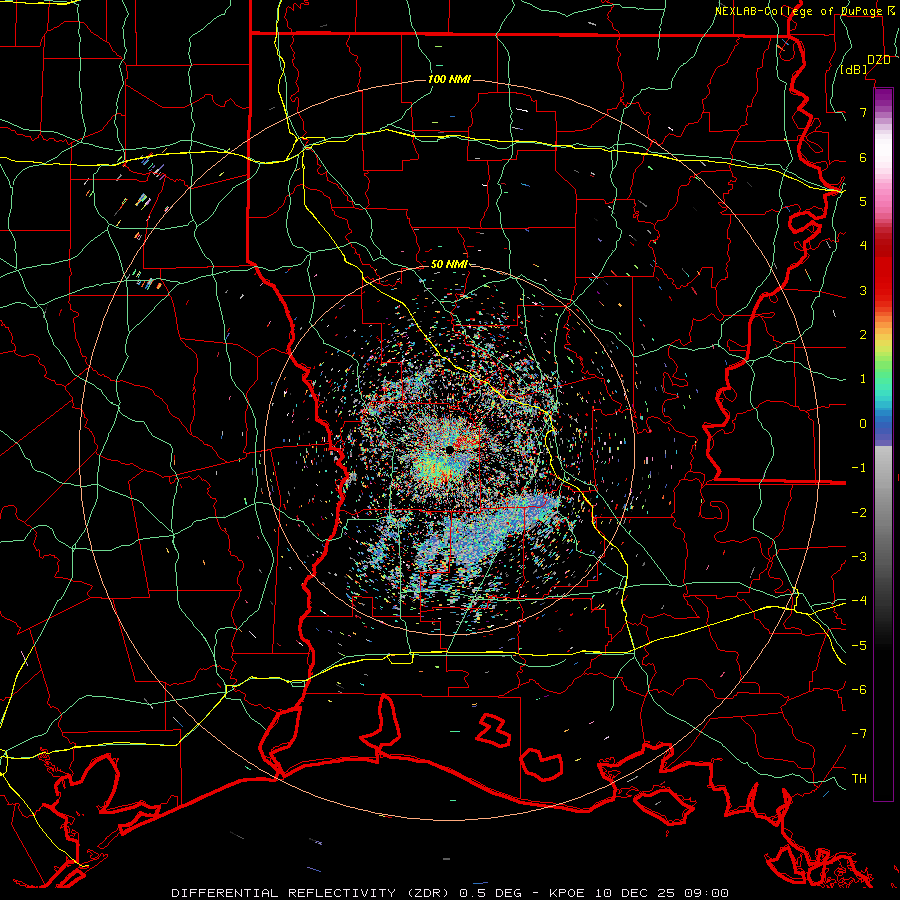The width and height of the screenshot is (900, 900).
Task: Click the '-2' tick label on the color scale
Action: pos(859,513)
